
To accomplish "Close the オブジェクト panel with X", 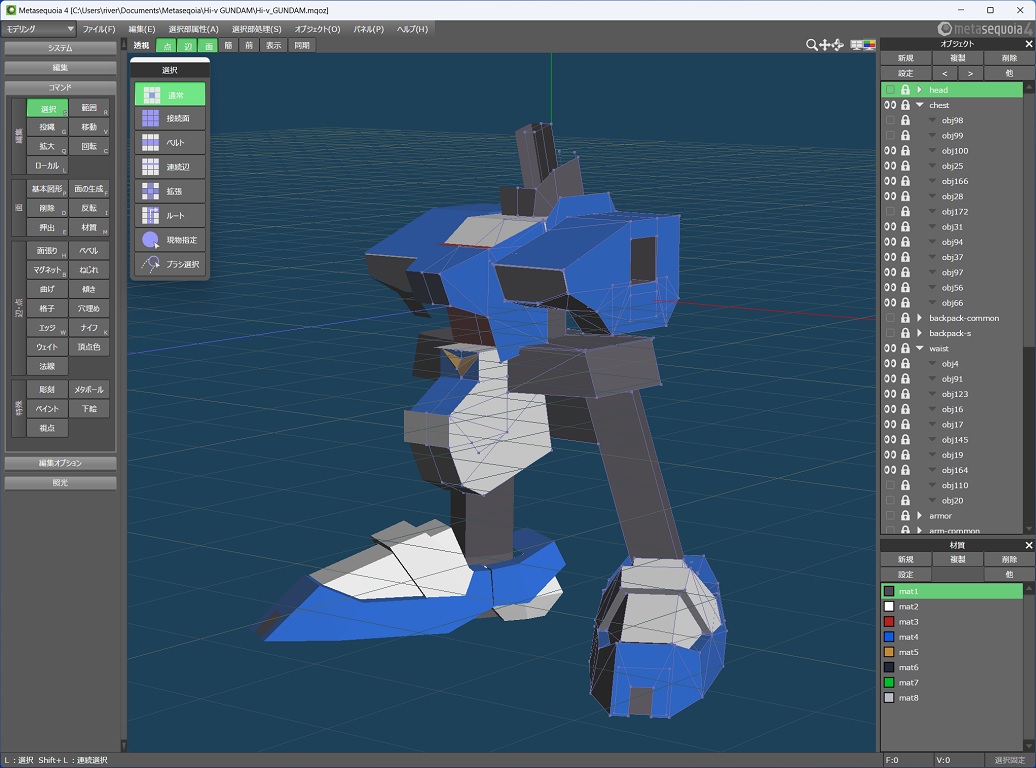I will [1028, 44].
